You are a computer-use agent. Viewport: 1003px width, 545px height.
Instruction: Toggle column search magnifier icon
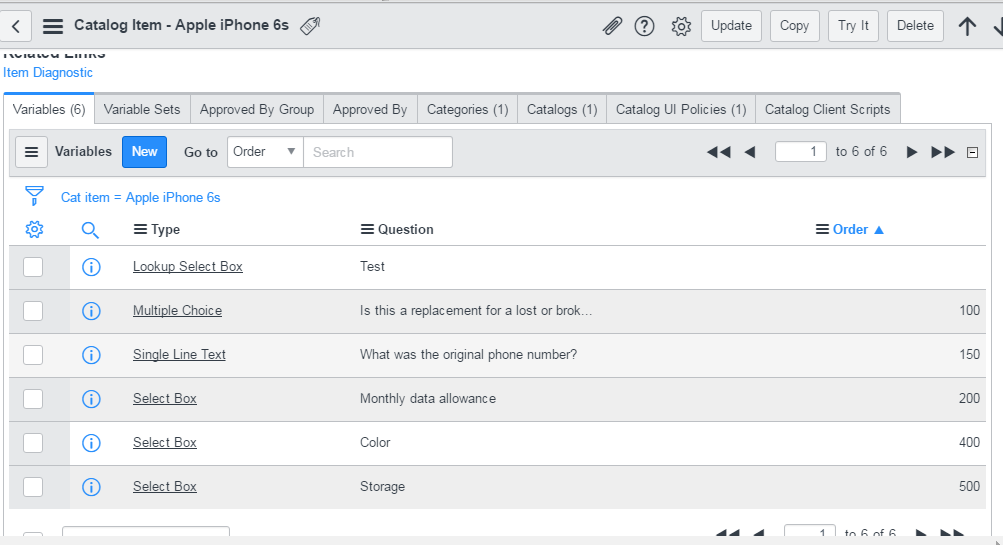(90, 230)
